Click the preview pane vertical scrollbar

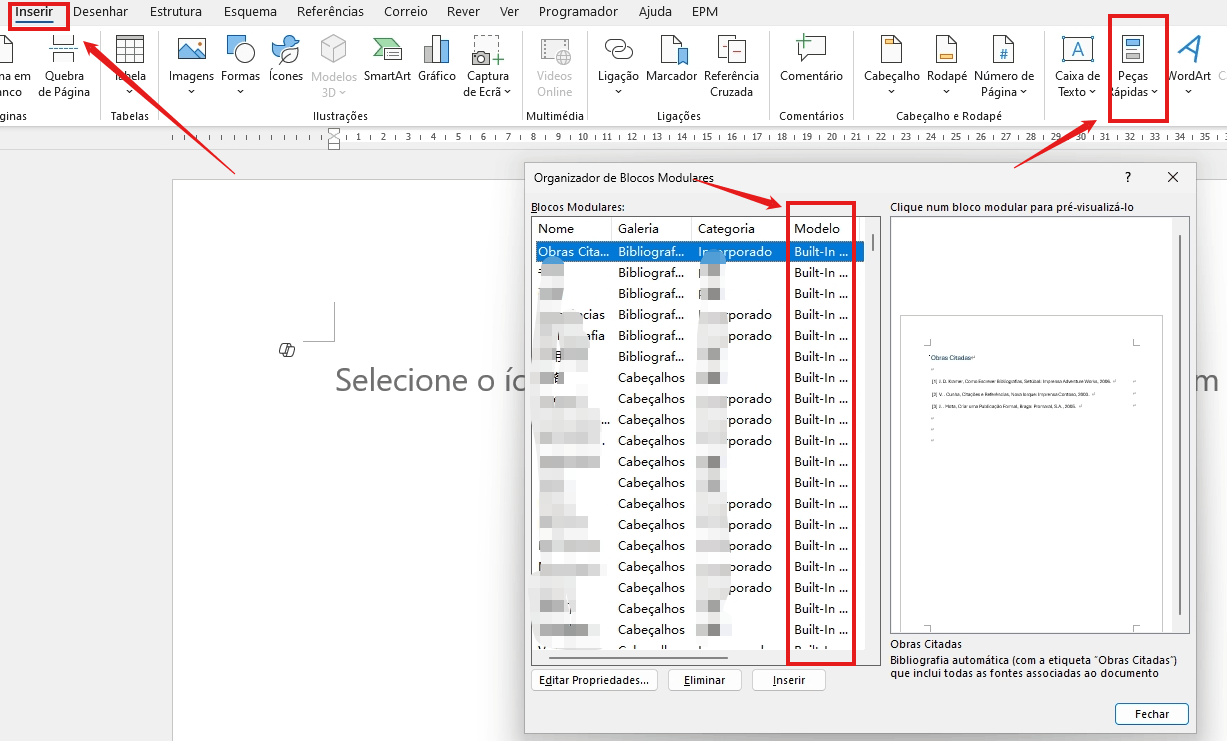[x=1181, y=425]
